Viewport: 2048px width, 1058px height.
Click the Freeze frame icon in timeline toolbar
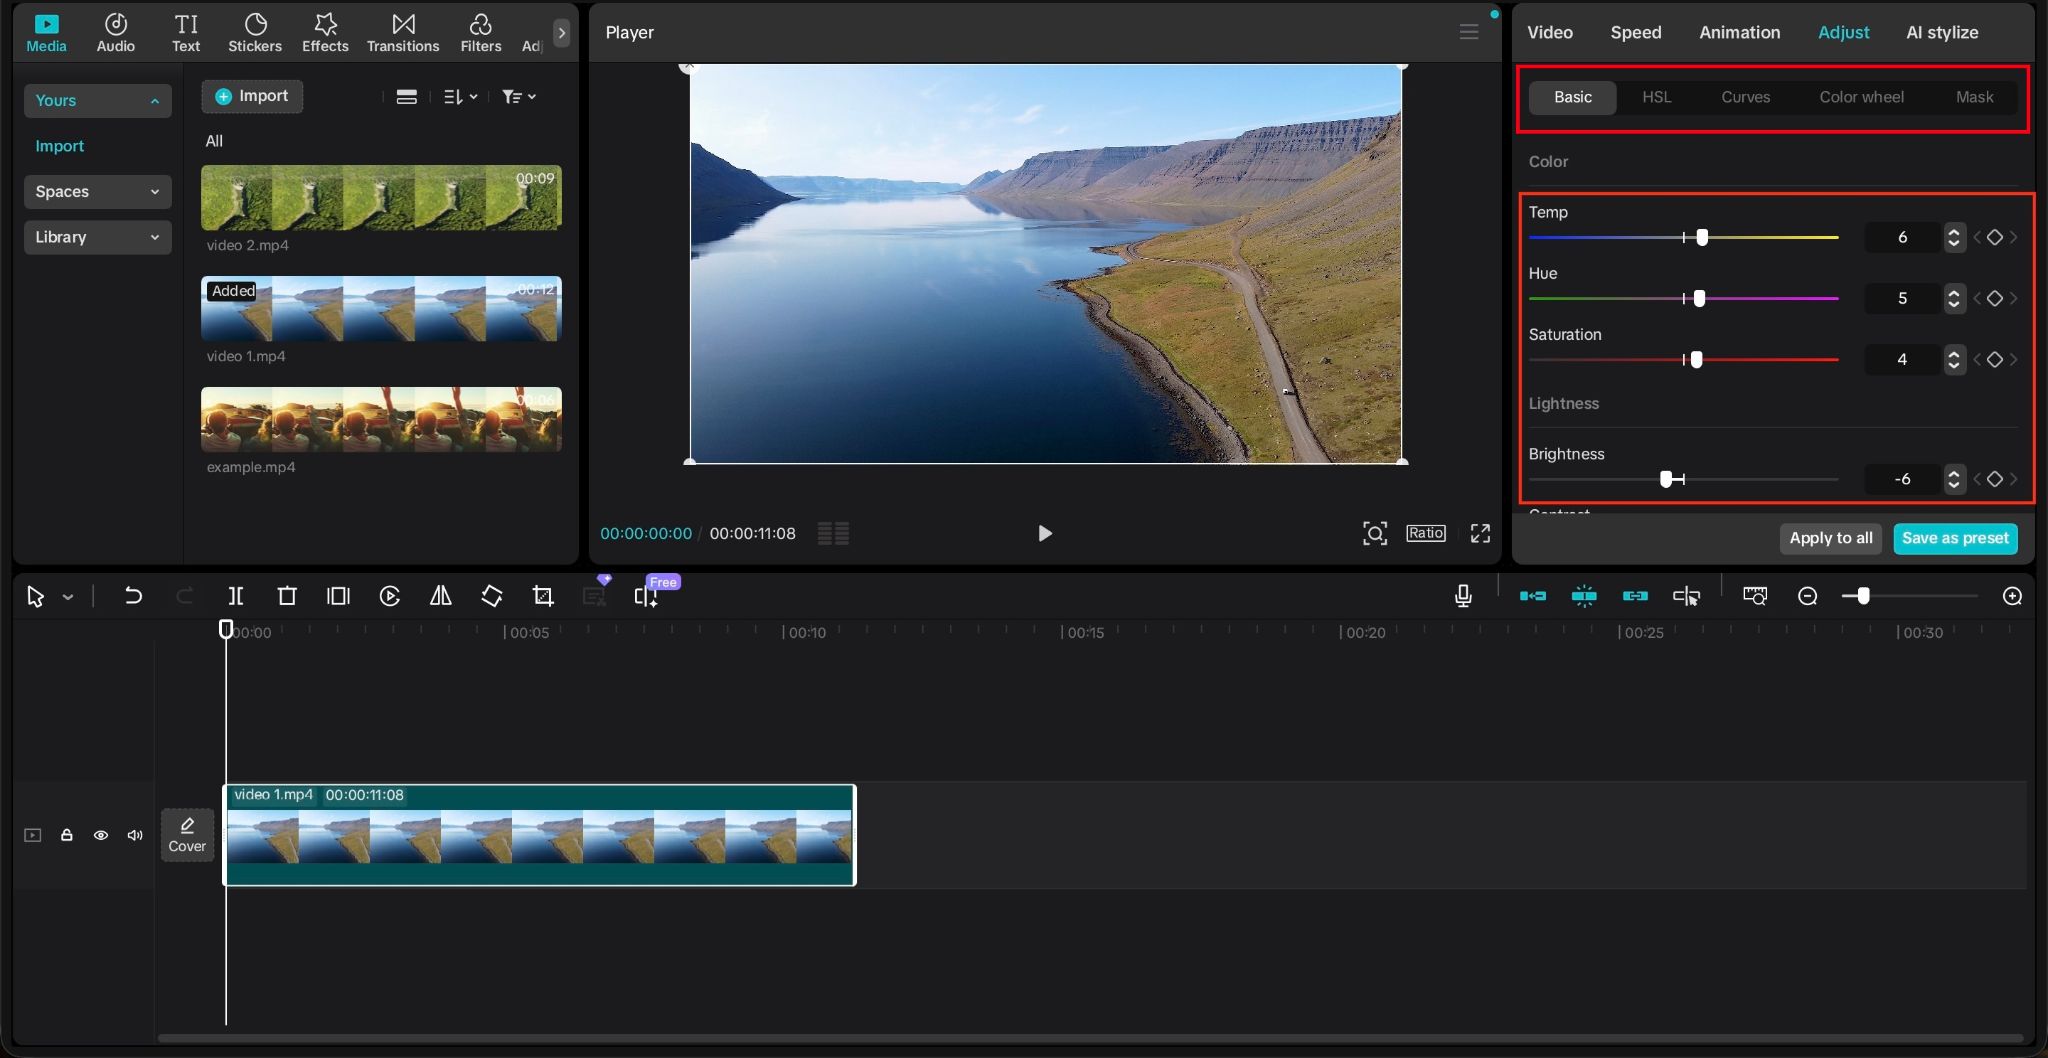tap(338, 596)
